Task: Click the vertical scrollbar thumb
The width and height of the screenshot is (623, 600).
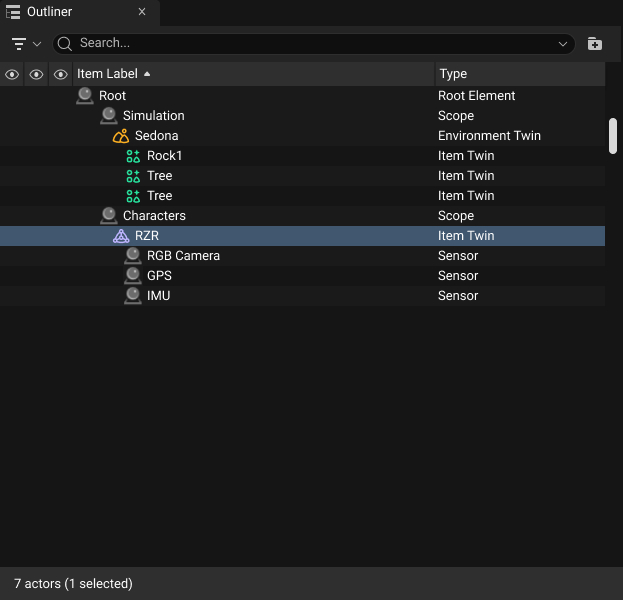Action: [613, 136]
